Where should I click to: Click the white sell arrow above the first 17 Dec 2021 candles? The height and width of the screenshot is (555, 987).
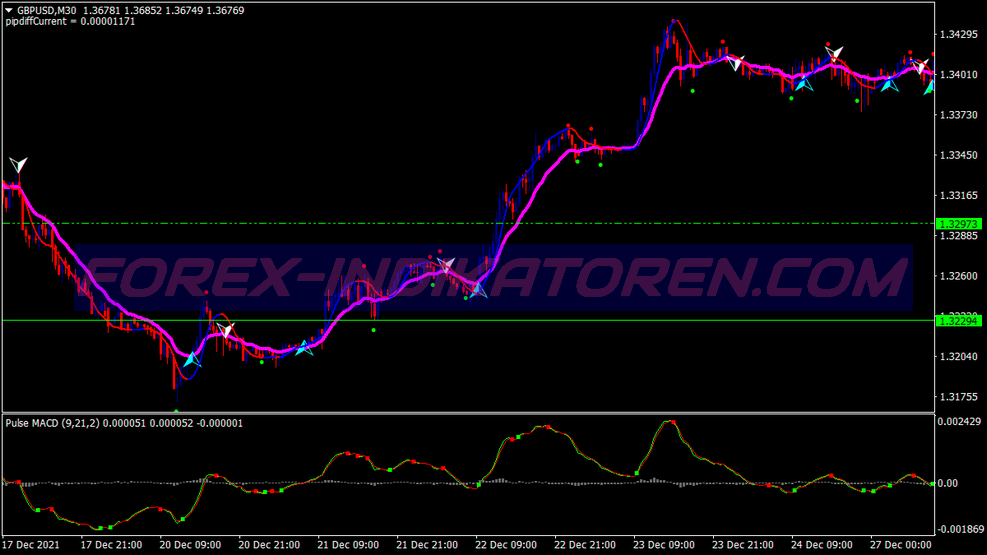tap(18, 165)
